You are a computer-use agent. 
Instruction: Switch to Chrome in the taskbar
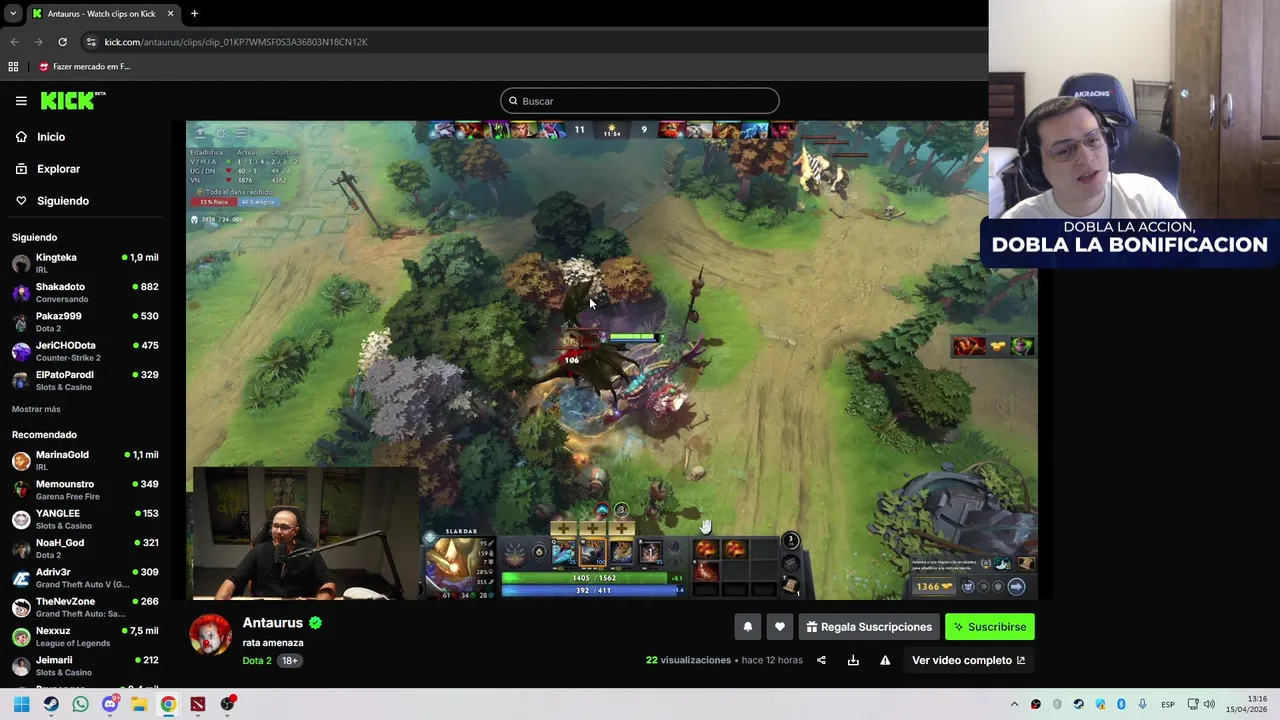(168, 704)
